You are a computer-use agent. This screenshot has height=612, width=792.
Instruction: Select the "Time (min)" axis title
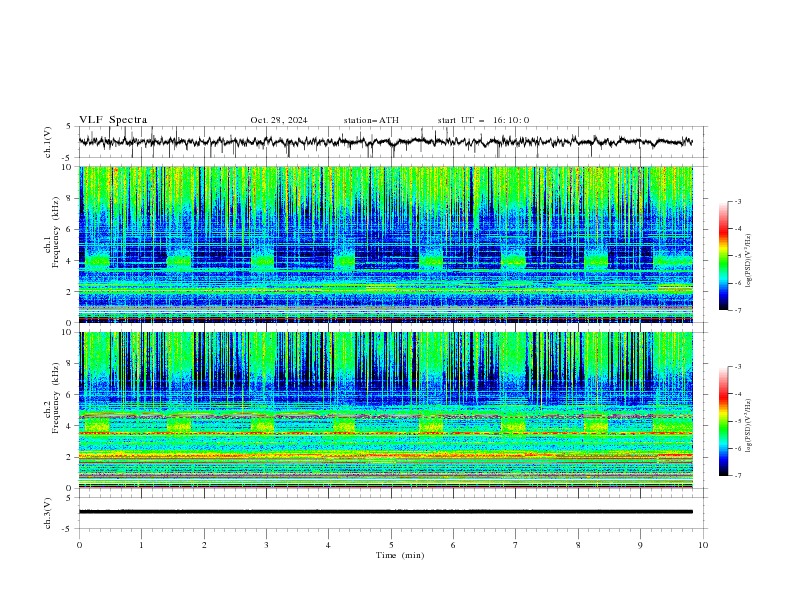[400, 555]
